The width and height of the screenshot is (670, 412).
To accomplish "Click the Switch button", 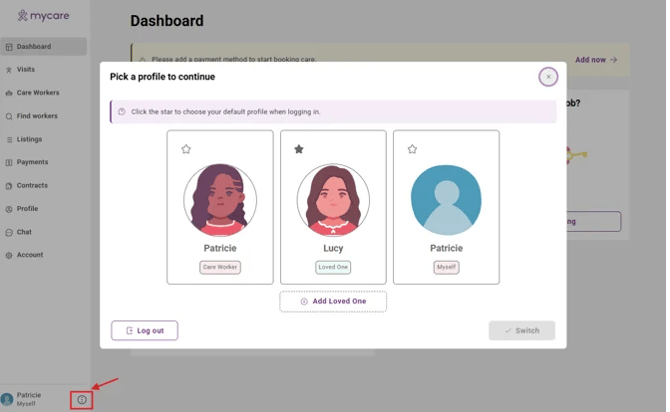I will coord(521,330).
